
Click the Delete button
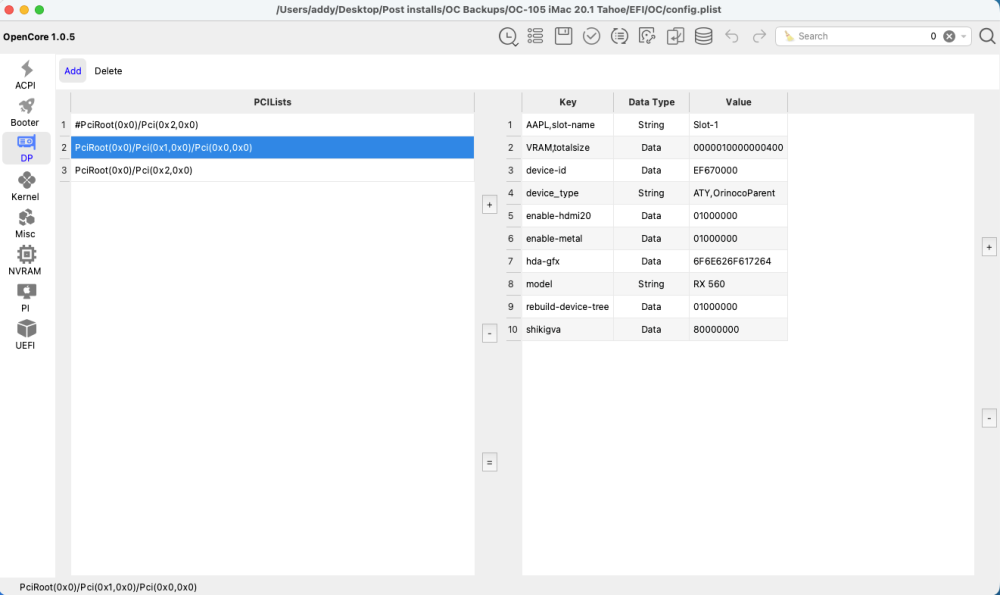click(x=108, y=71)
